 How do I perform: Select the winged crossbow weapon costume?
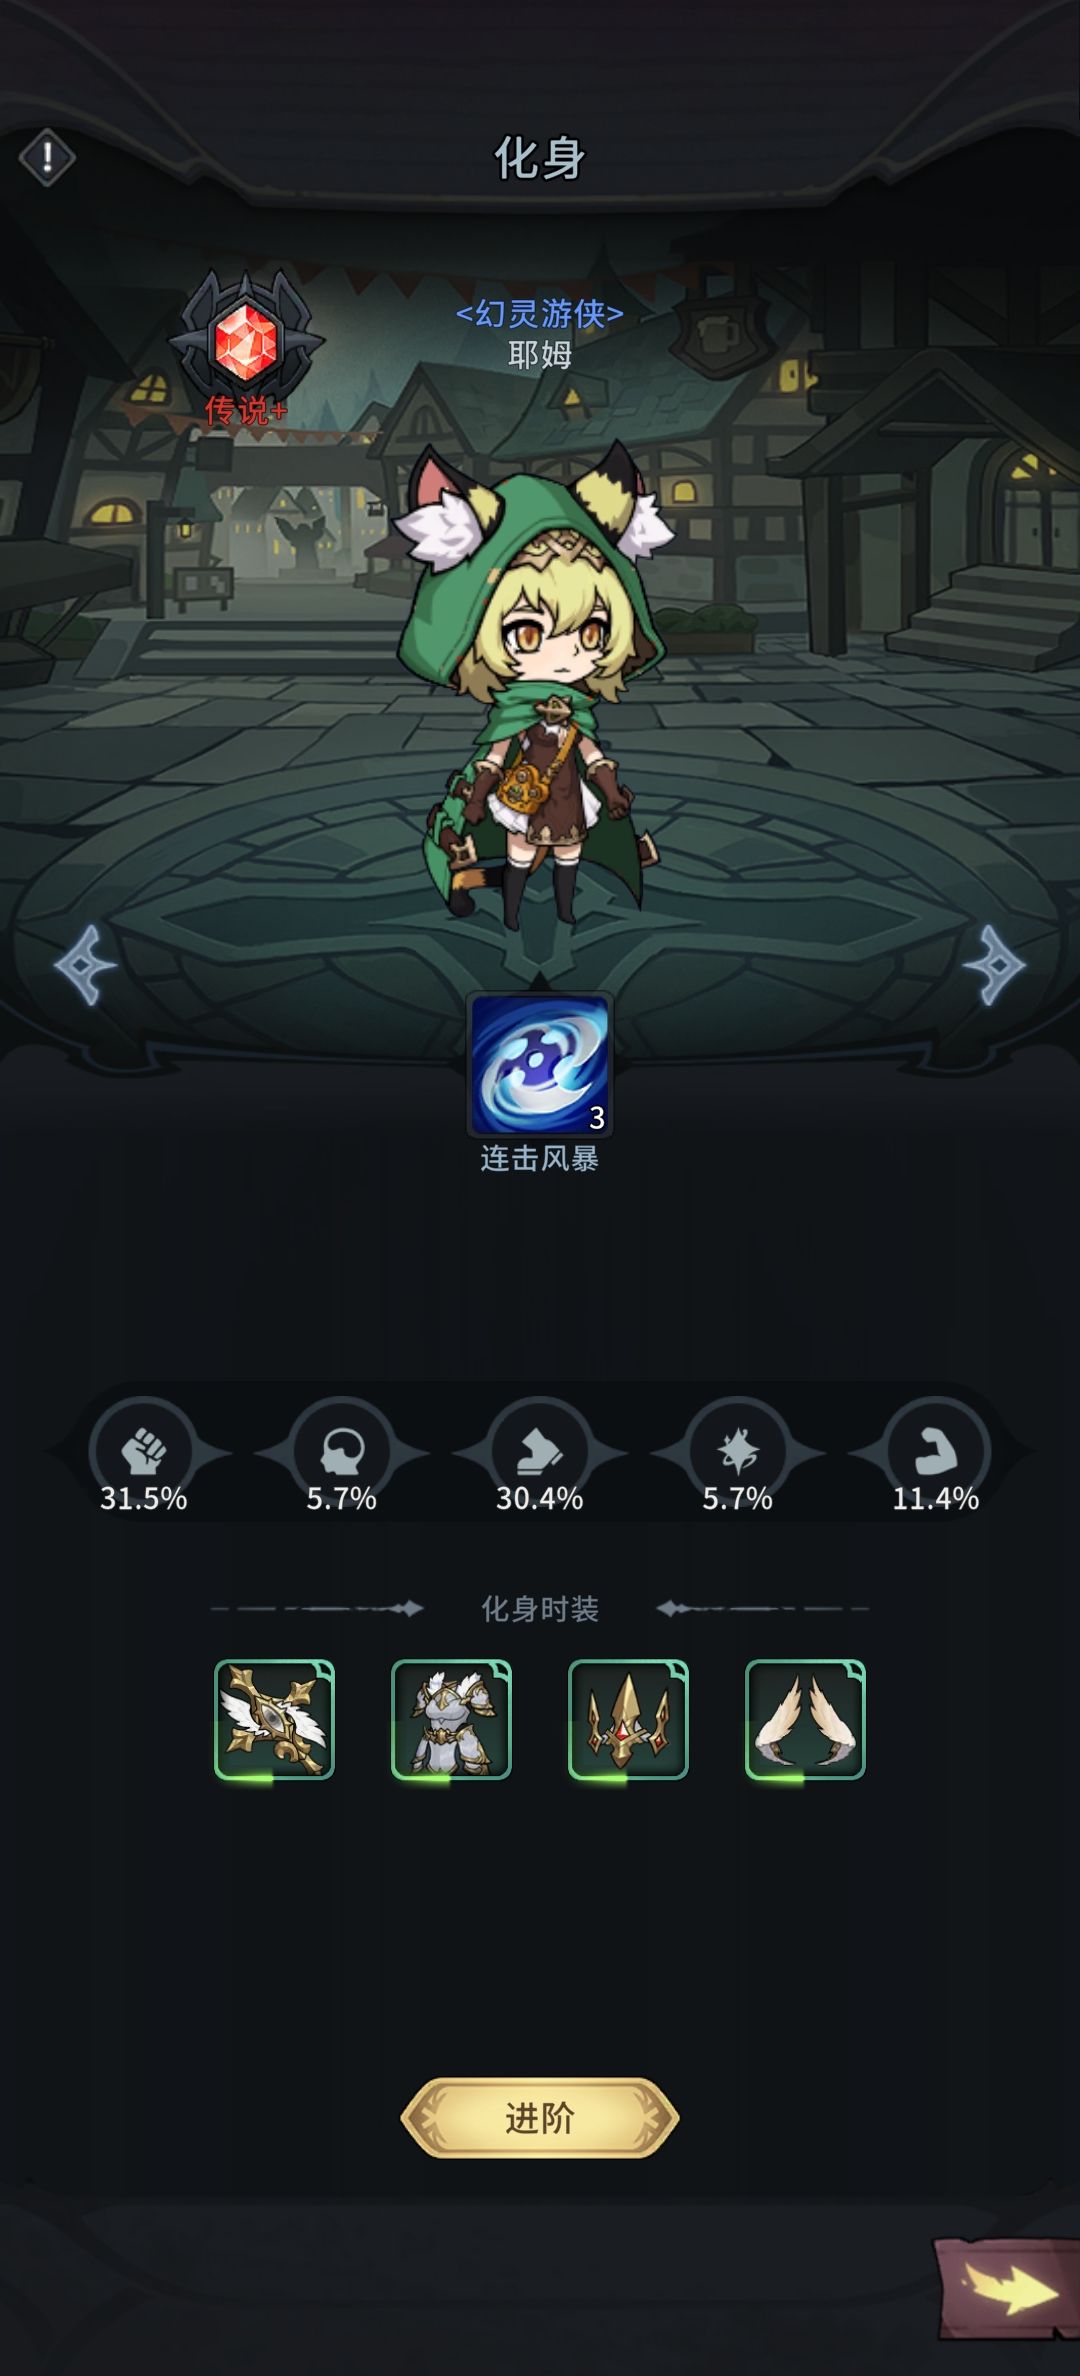coord(275,1720)
